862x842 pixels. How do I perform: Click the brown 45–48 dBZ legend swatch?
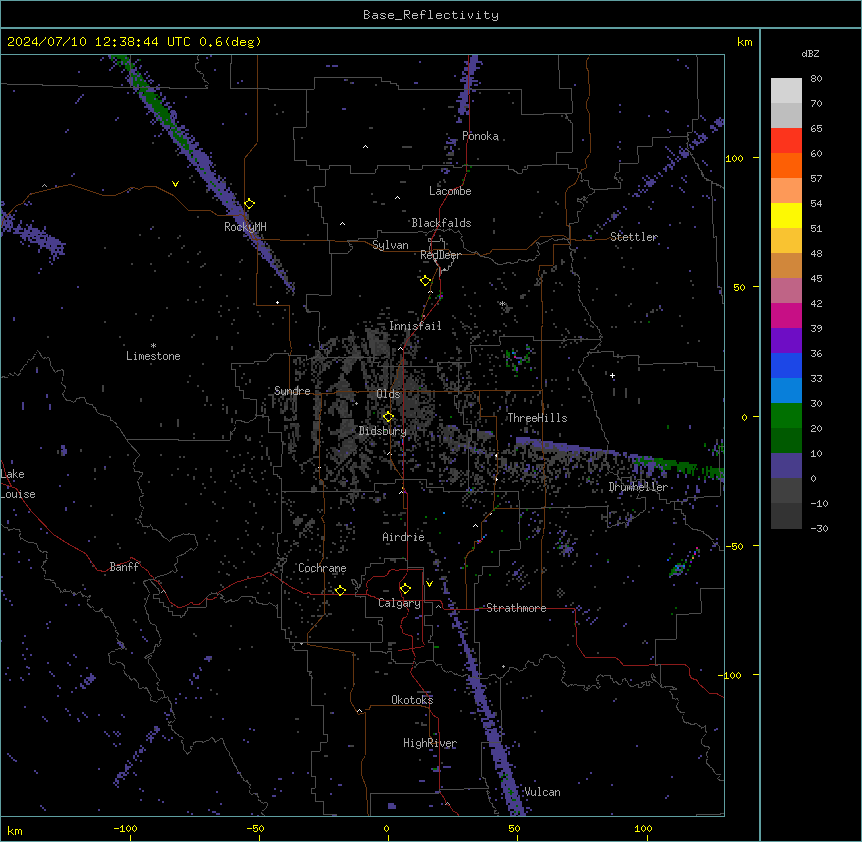coord(786,265)
